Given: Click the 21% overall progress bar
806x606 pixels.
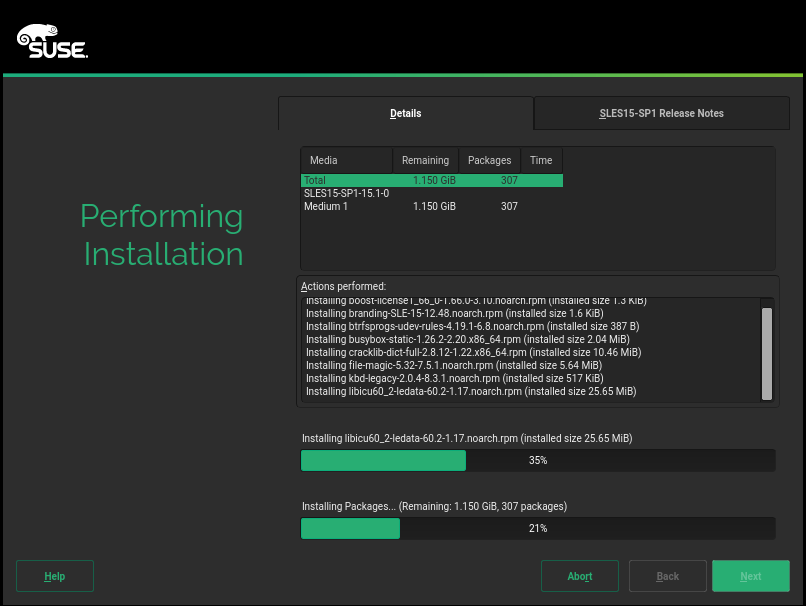Looking at the screenshot, I should coord(538,528).
